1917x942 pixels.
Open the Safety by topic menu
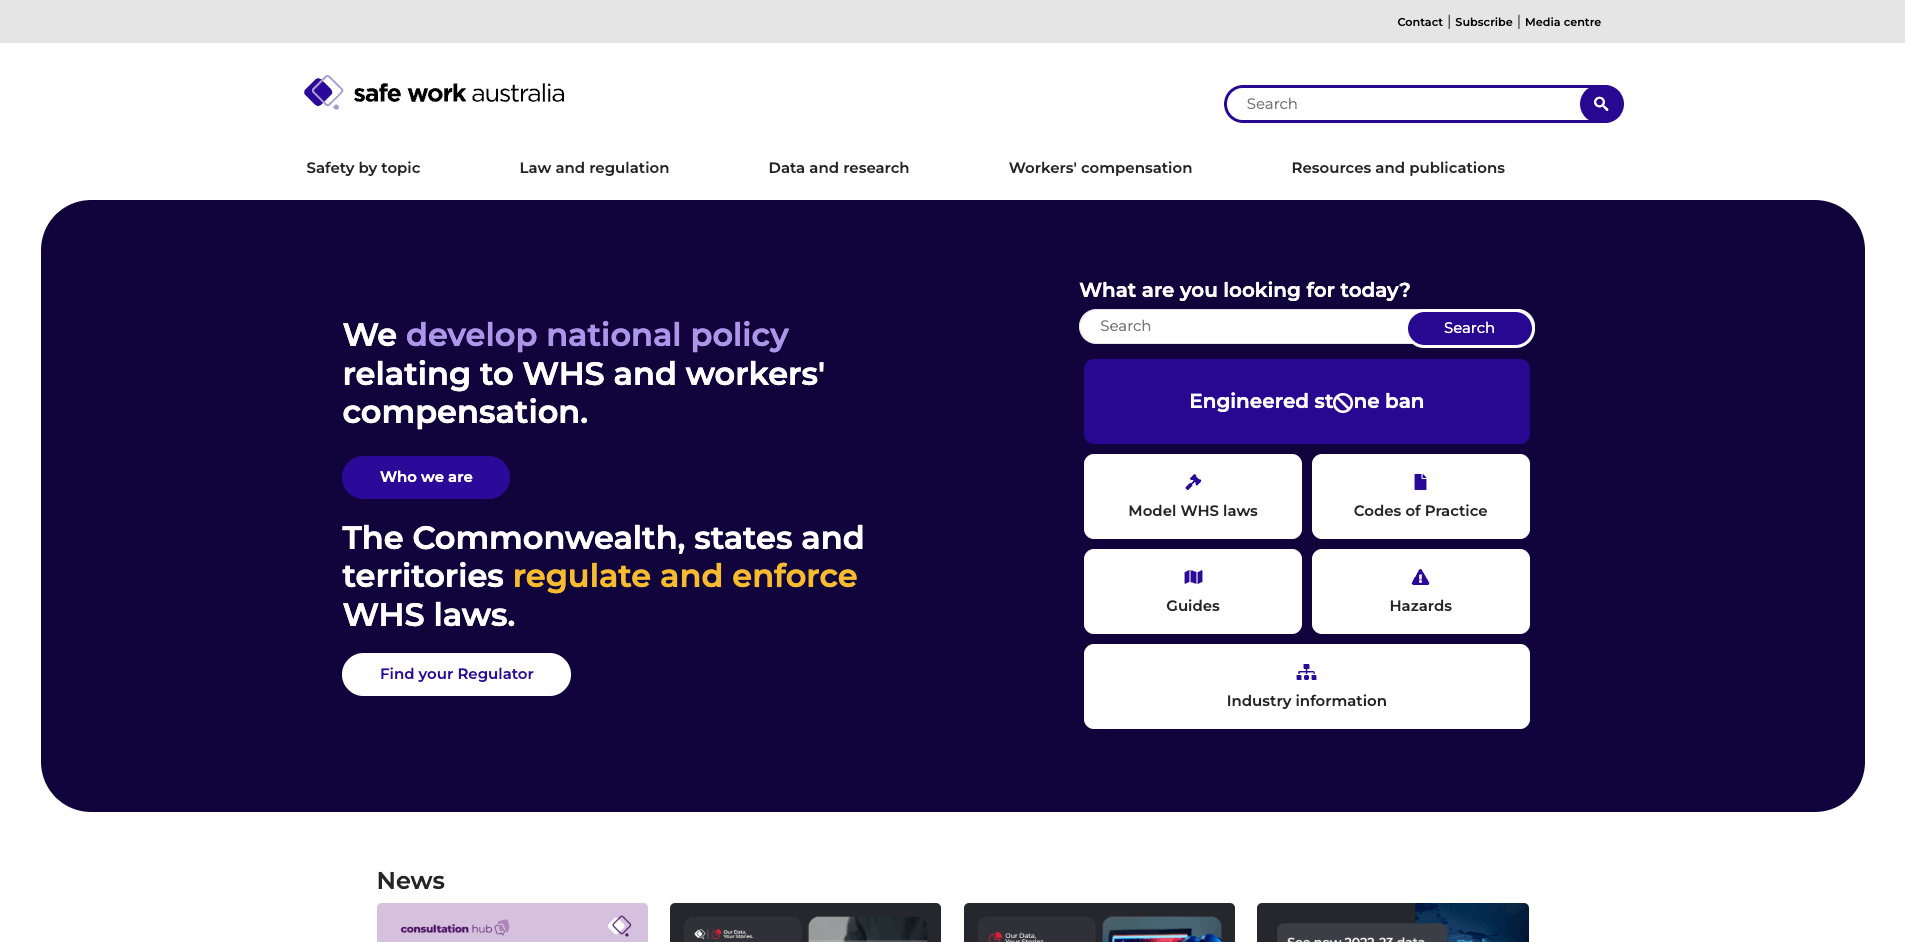[363, 168]
